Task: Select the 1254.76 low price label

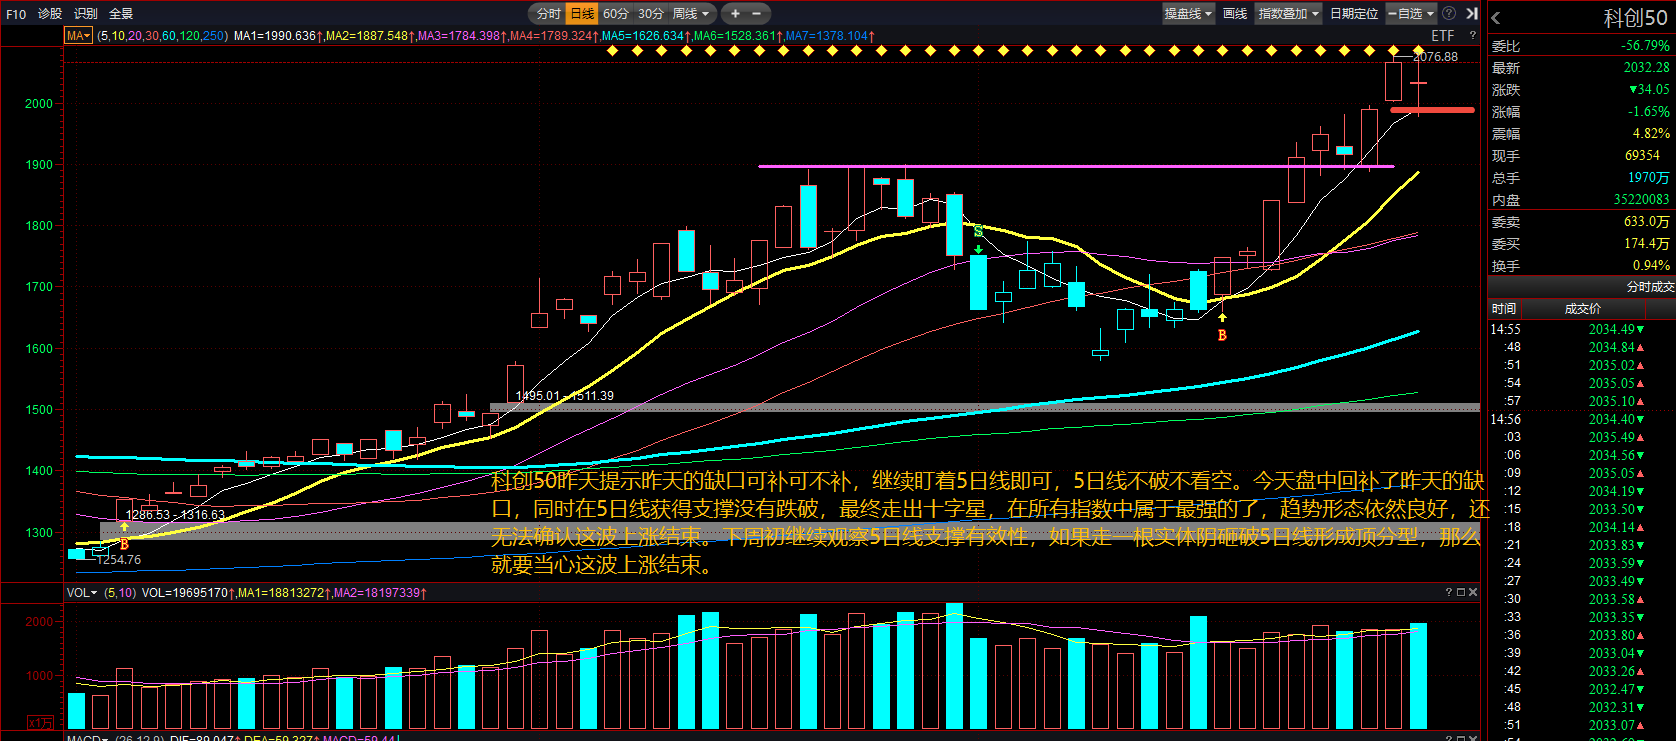Action: 119,560
